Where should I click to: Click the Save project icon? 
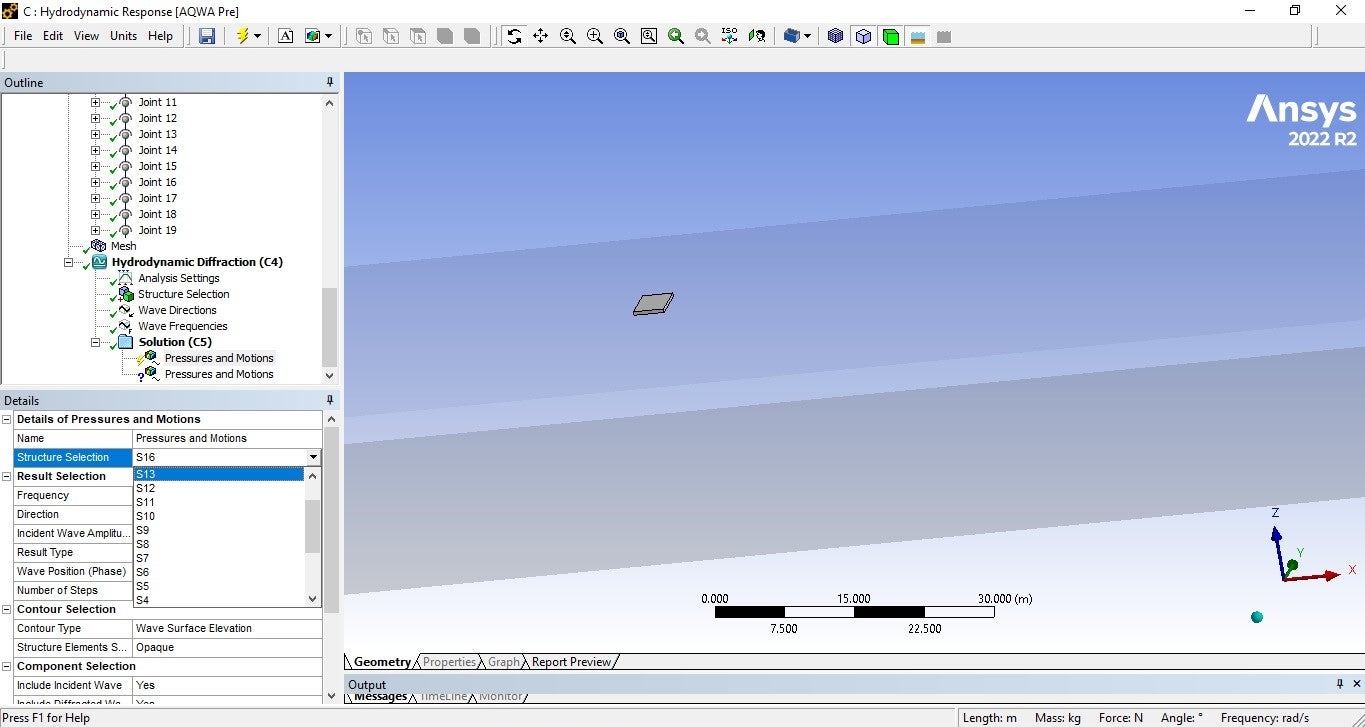[207, 36]
